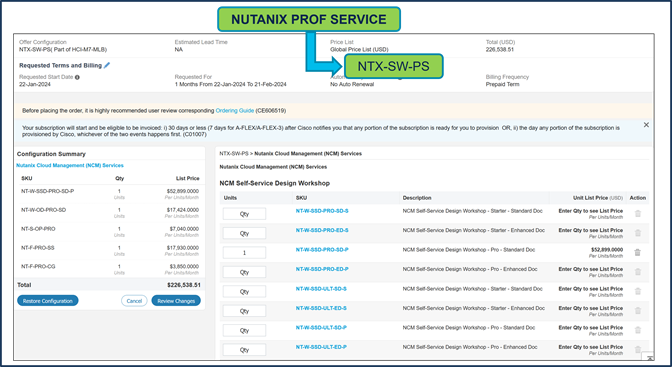This screenshot has height=367, width=672.
Task: Click the Unit List Price column header
Action: click(598, 198)
